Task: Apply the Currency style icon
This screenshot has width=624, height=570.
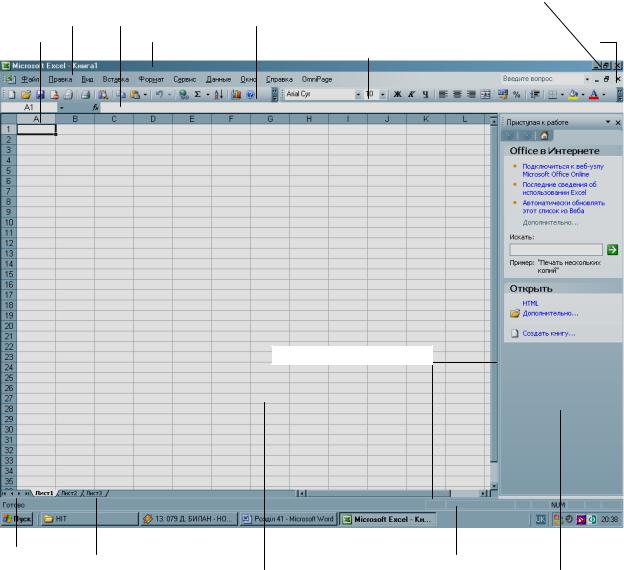Action: click(x=503, y=95)
